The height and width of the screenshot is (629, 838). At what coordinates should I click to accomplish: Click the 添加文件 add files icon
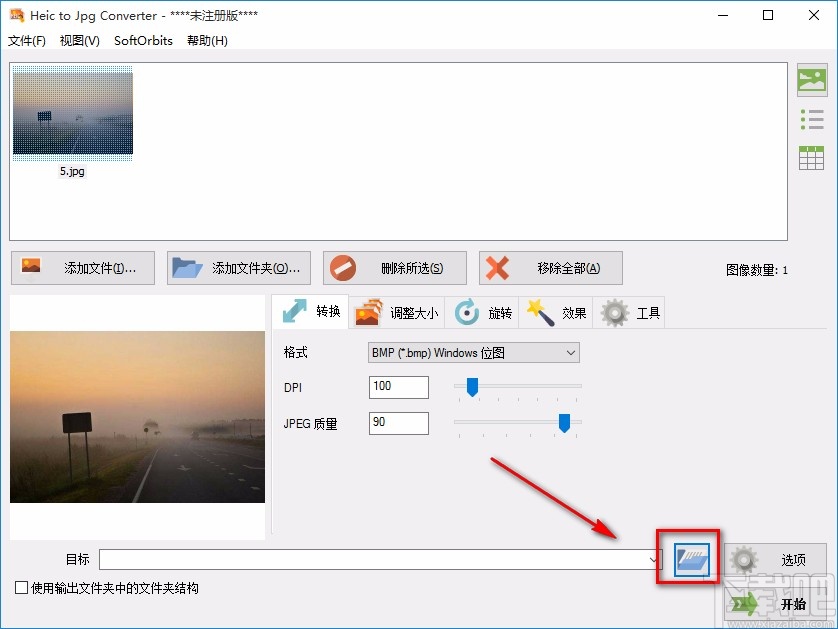pos(31,267)
